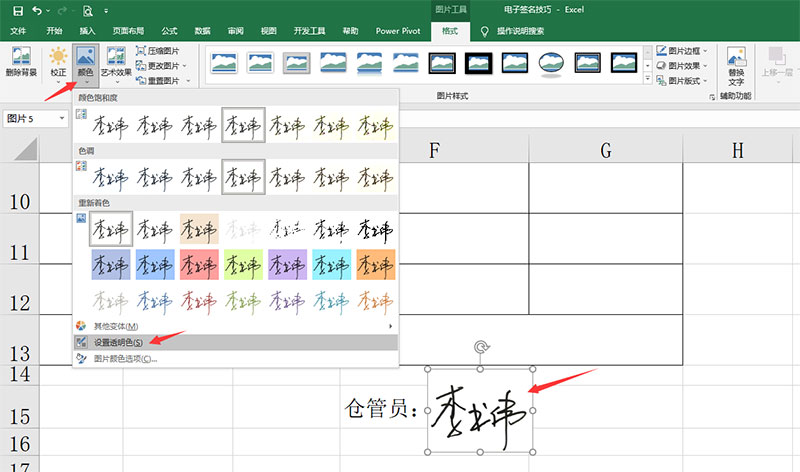Image resolution: width=800 pixels, height=472 pixels.
Task: Click the Name Box field 图片 5
Action: click(x=30, y=118)
